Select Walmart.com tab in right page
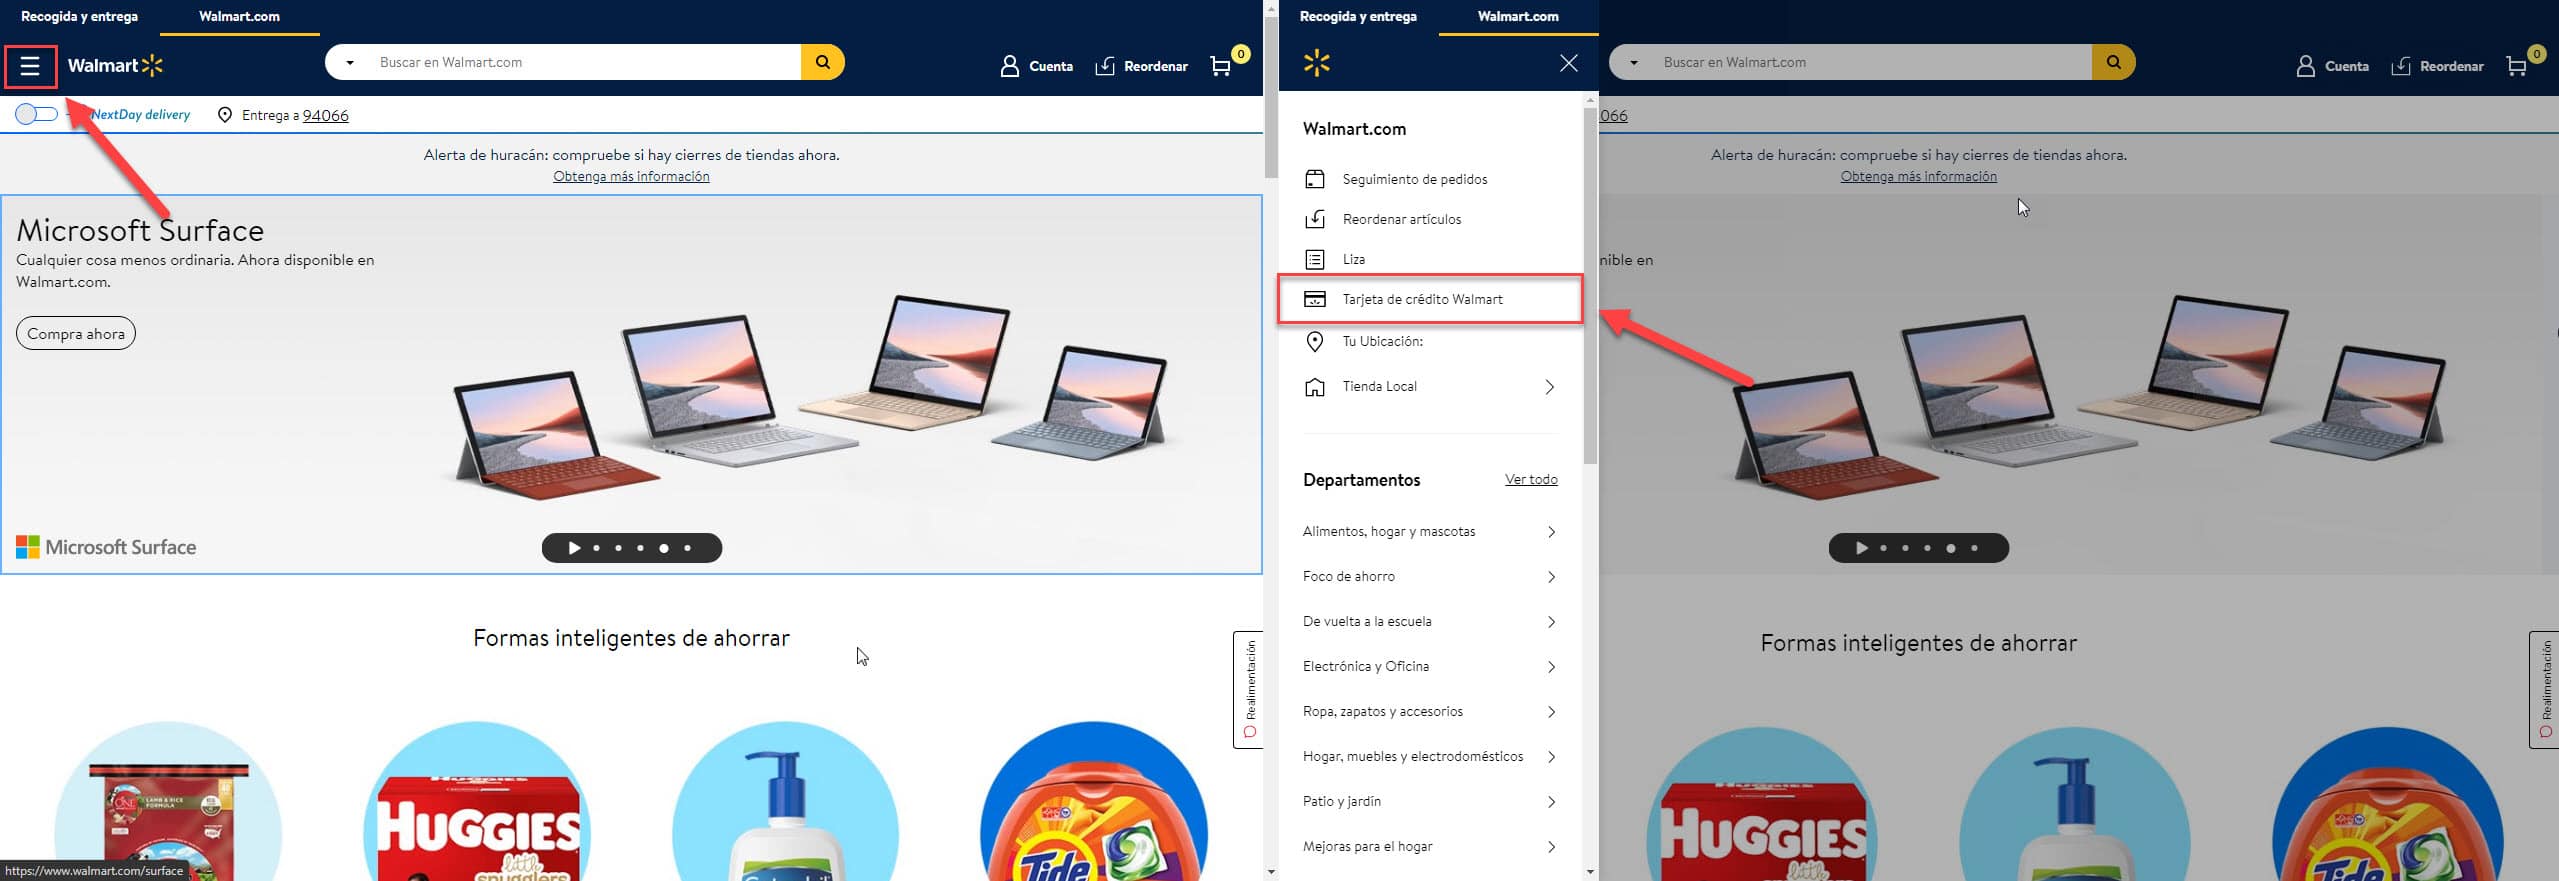The image size is (2559, 881). (x=1518, y=17)
